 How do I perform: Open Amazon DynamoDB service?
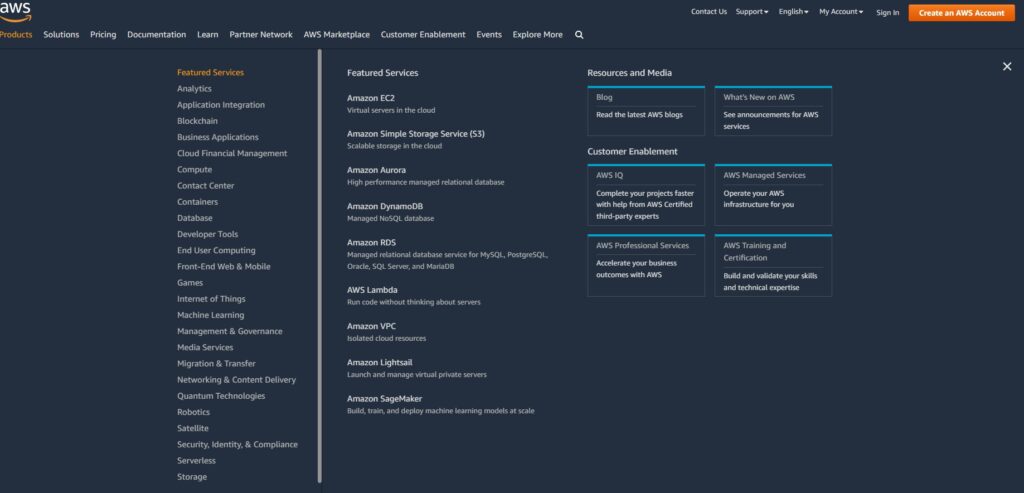point(385,206)
